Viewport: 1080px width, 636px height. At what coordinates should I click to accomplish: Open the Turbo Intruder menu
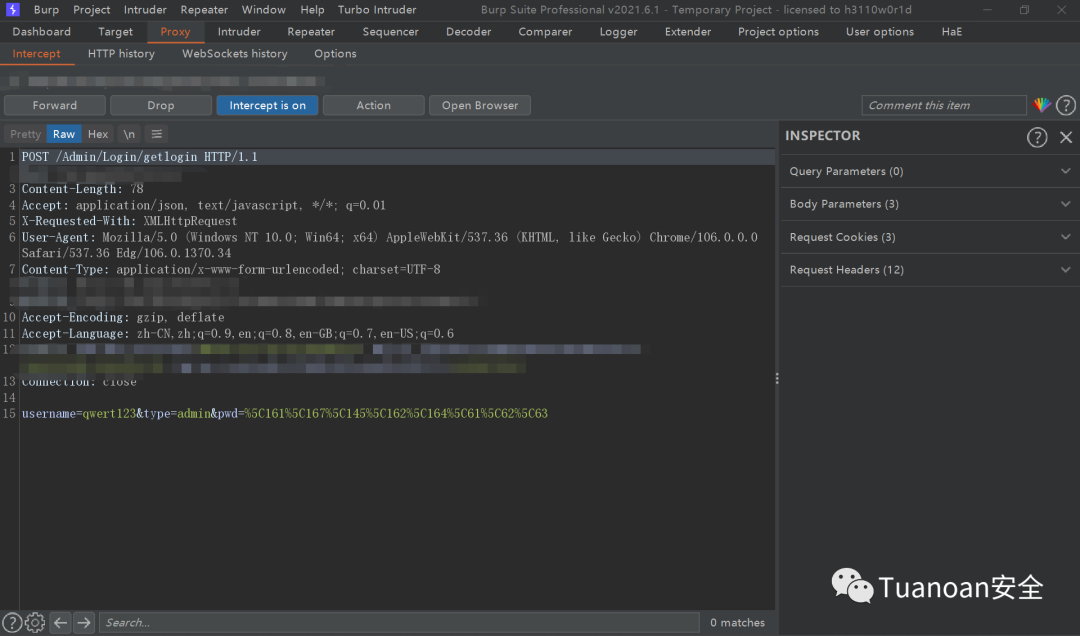(x=377, y=10)
